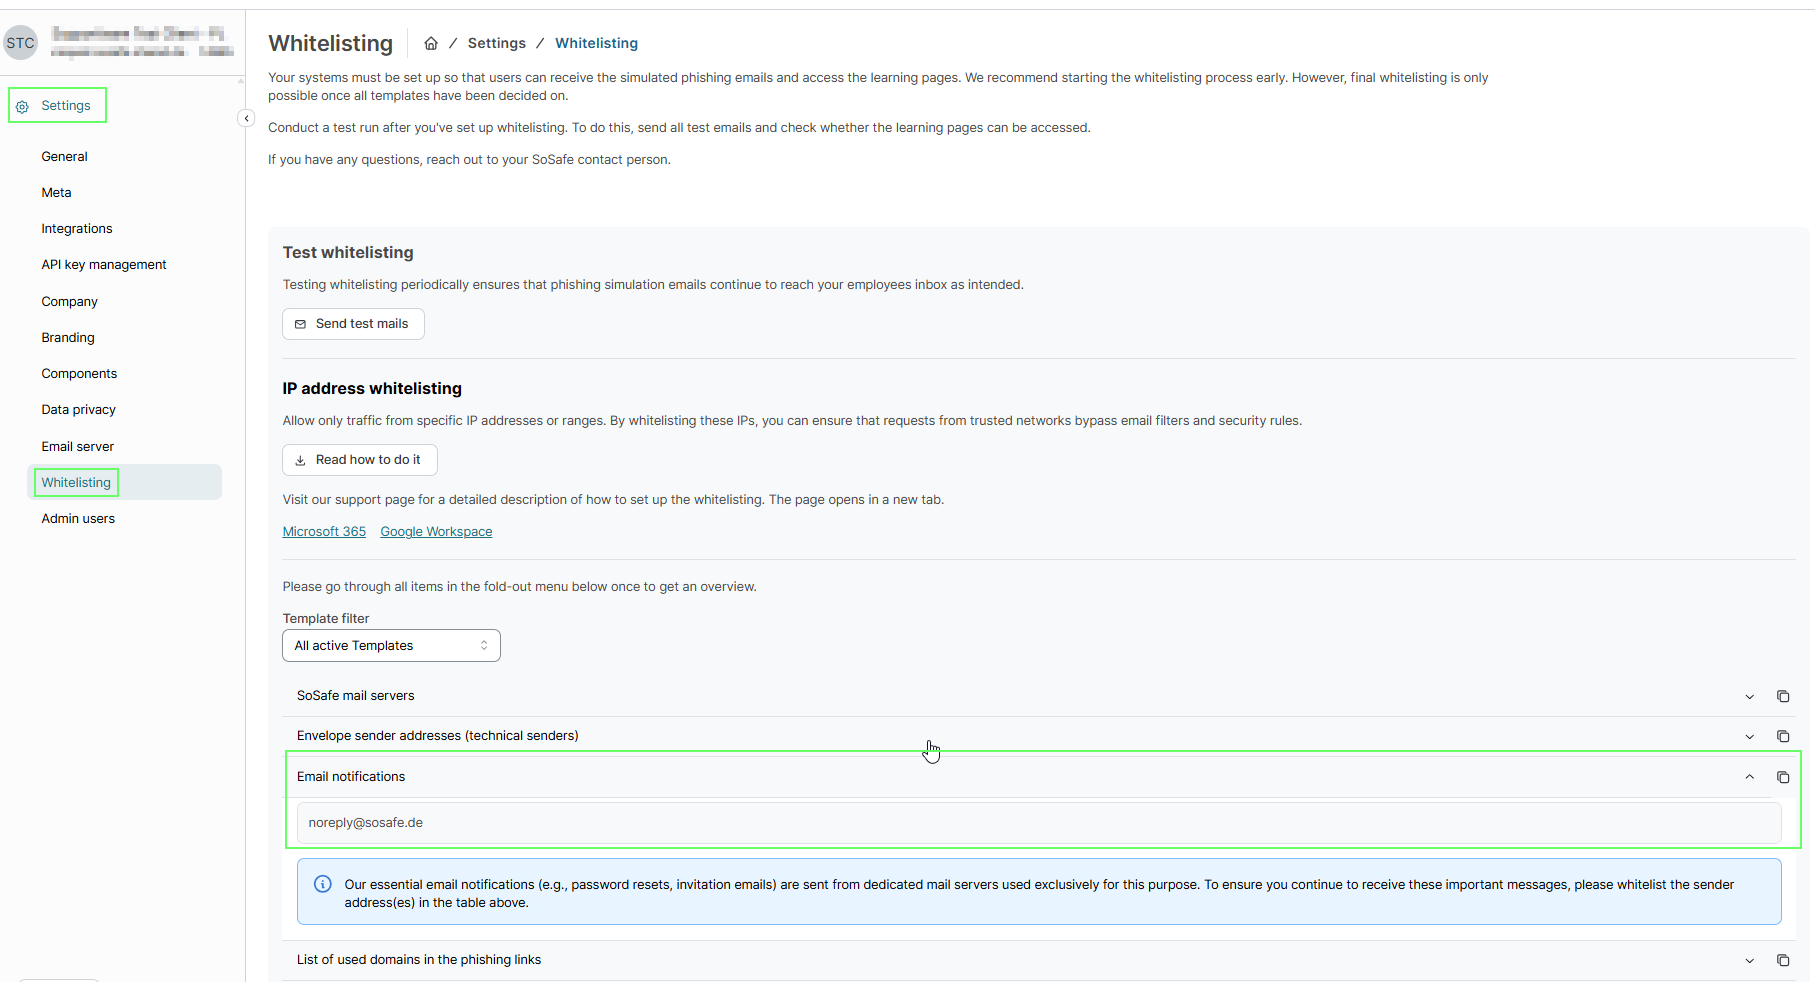Copy envelope sender addresses

[x=1782, y=736]
